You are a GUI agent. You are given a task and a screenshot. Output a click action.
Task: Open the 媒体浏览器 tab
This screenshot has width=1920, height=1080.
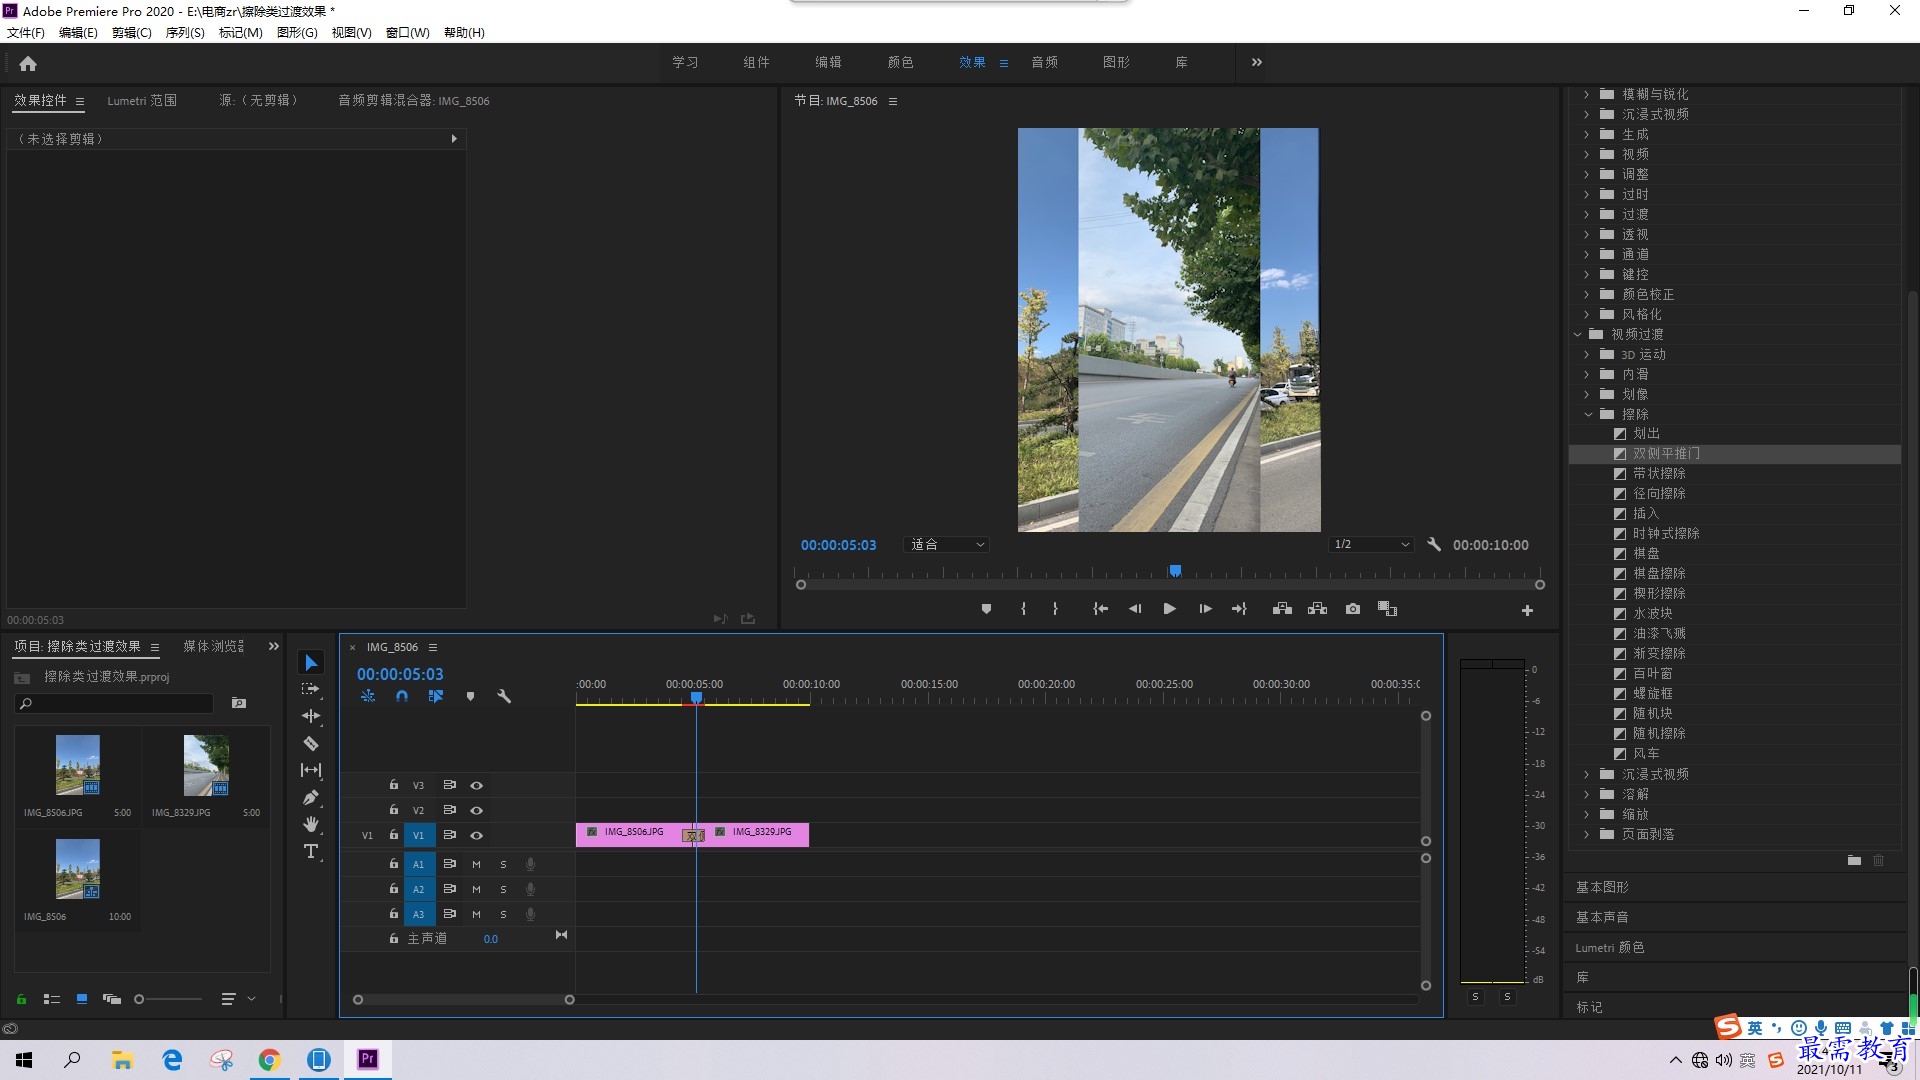point(214,647)
